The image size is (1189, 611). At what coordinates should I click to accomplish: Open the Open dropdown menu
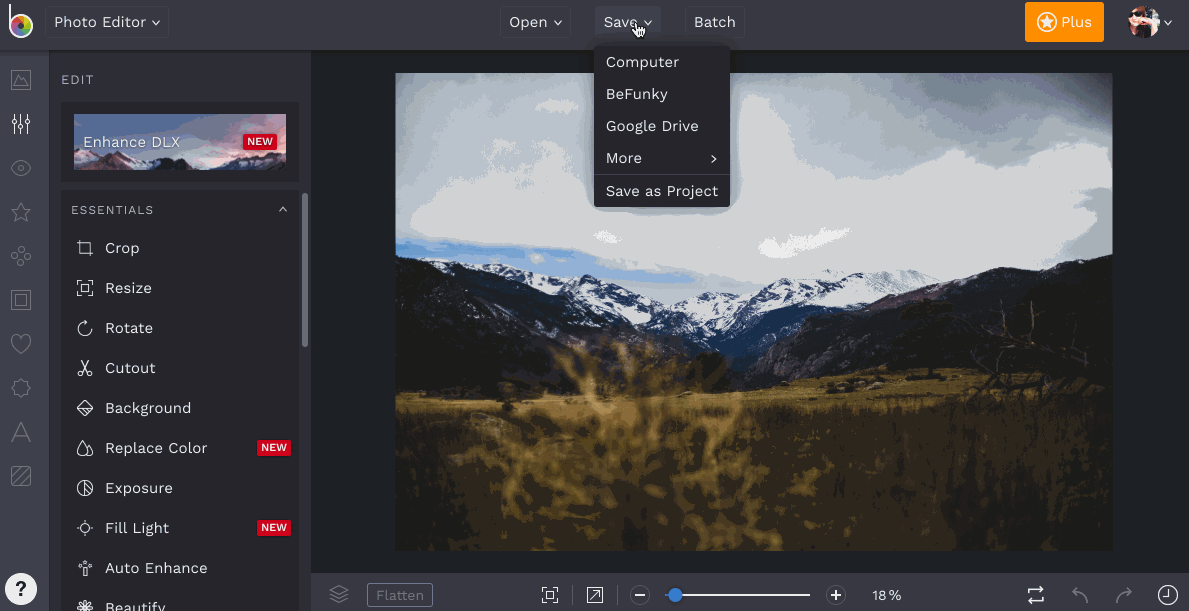(535, 22)
